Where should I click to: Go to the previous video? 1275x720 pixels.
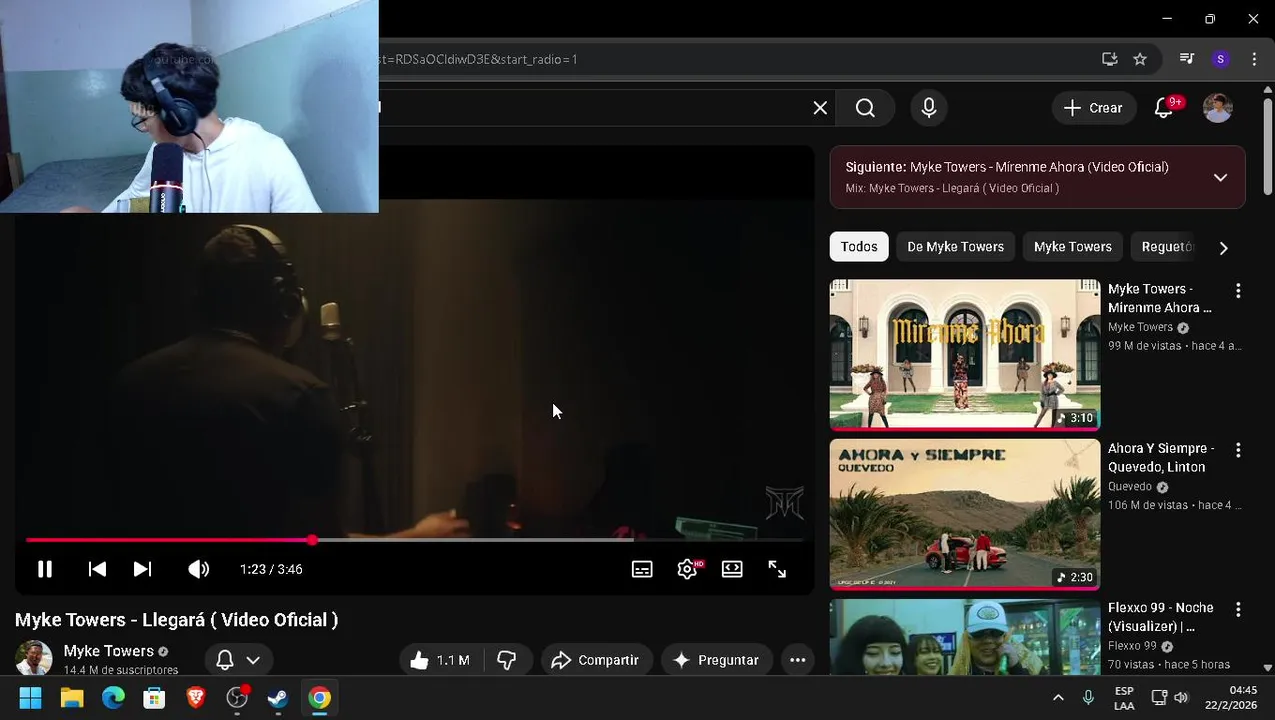click(x=97, y=569)
